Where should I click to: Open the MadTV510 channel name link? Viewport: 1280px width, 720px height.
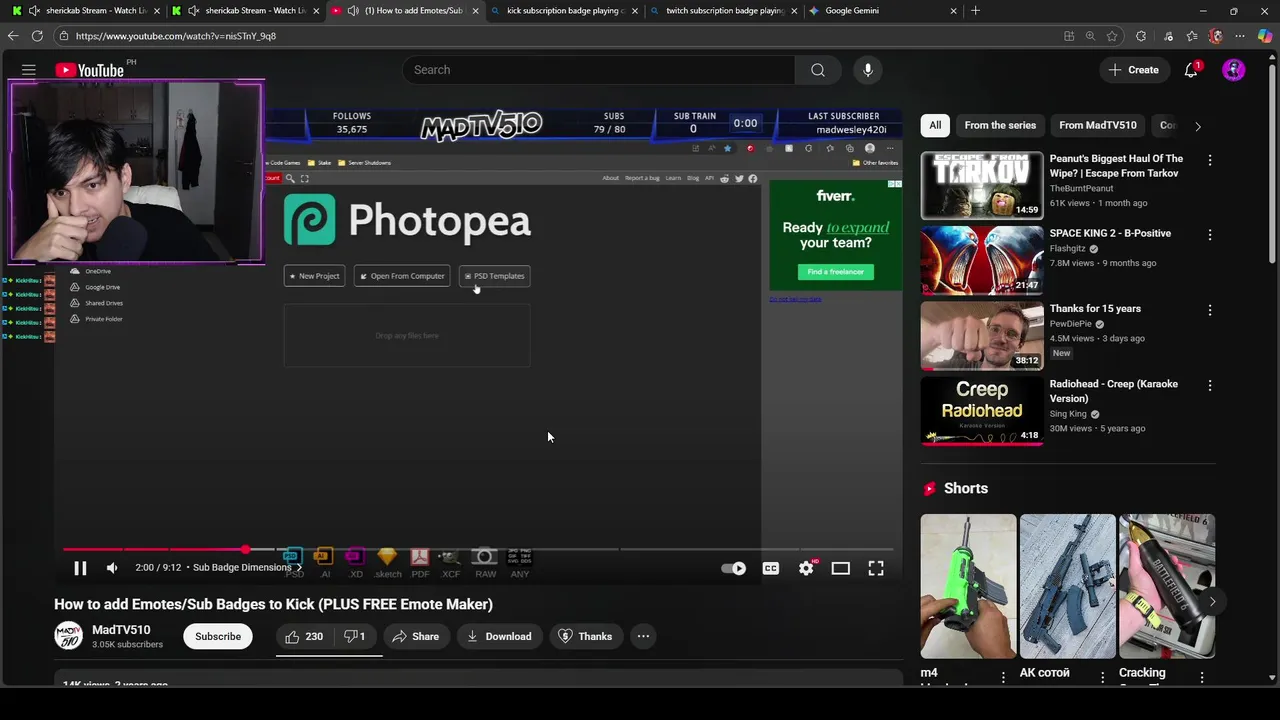121,630
